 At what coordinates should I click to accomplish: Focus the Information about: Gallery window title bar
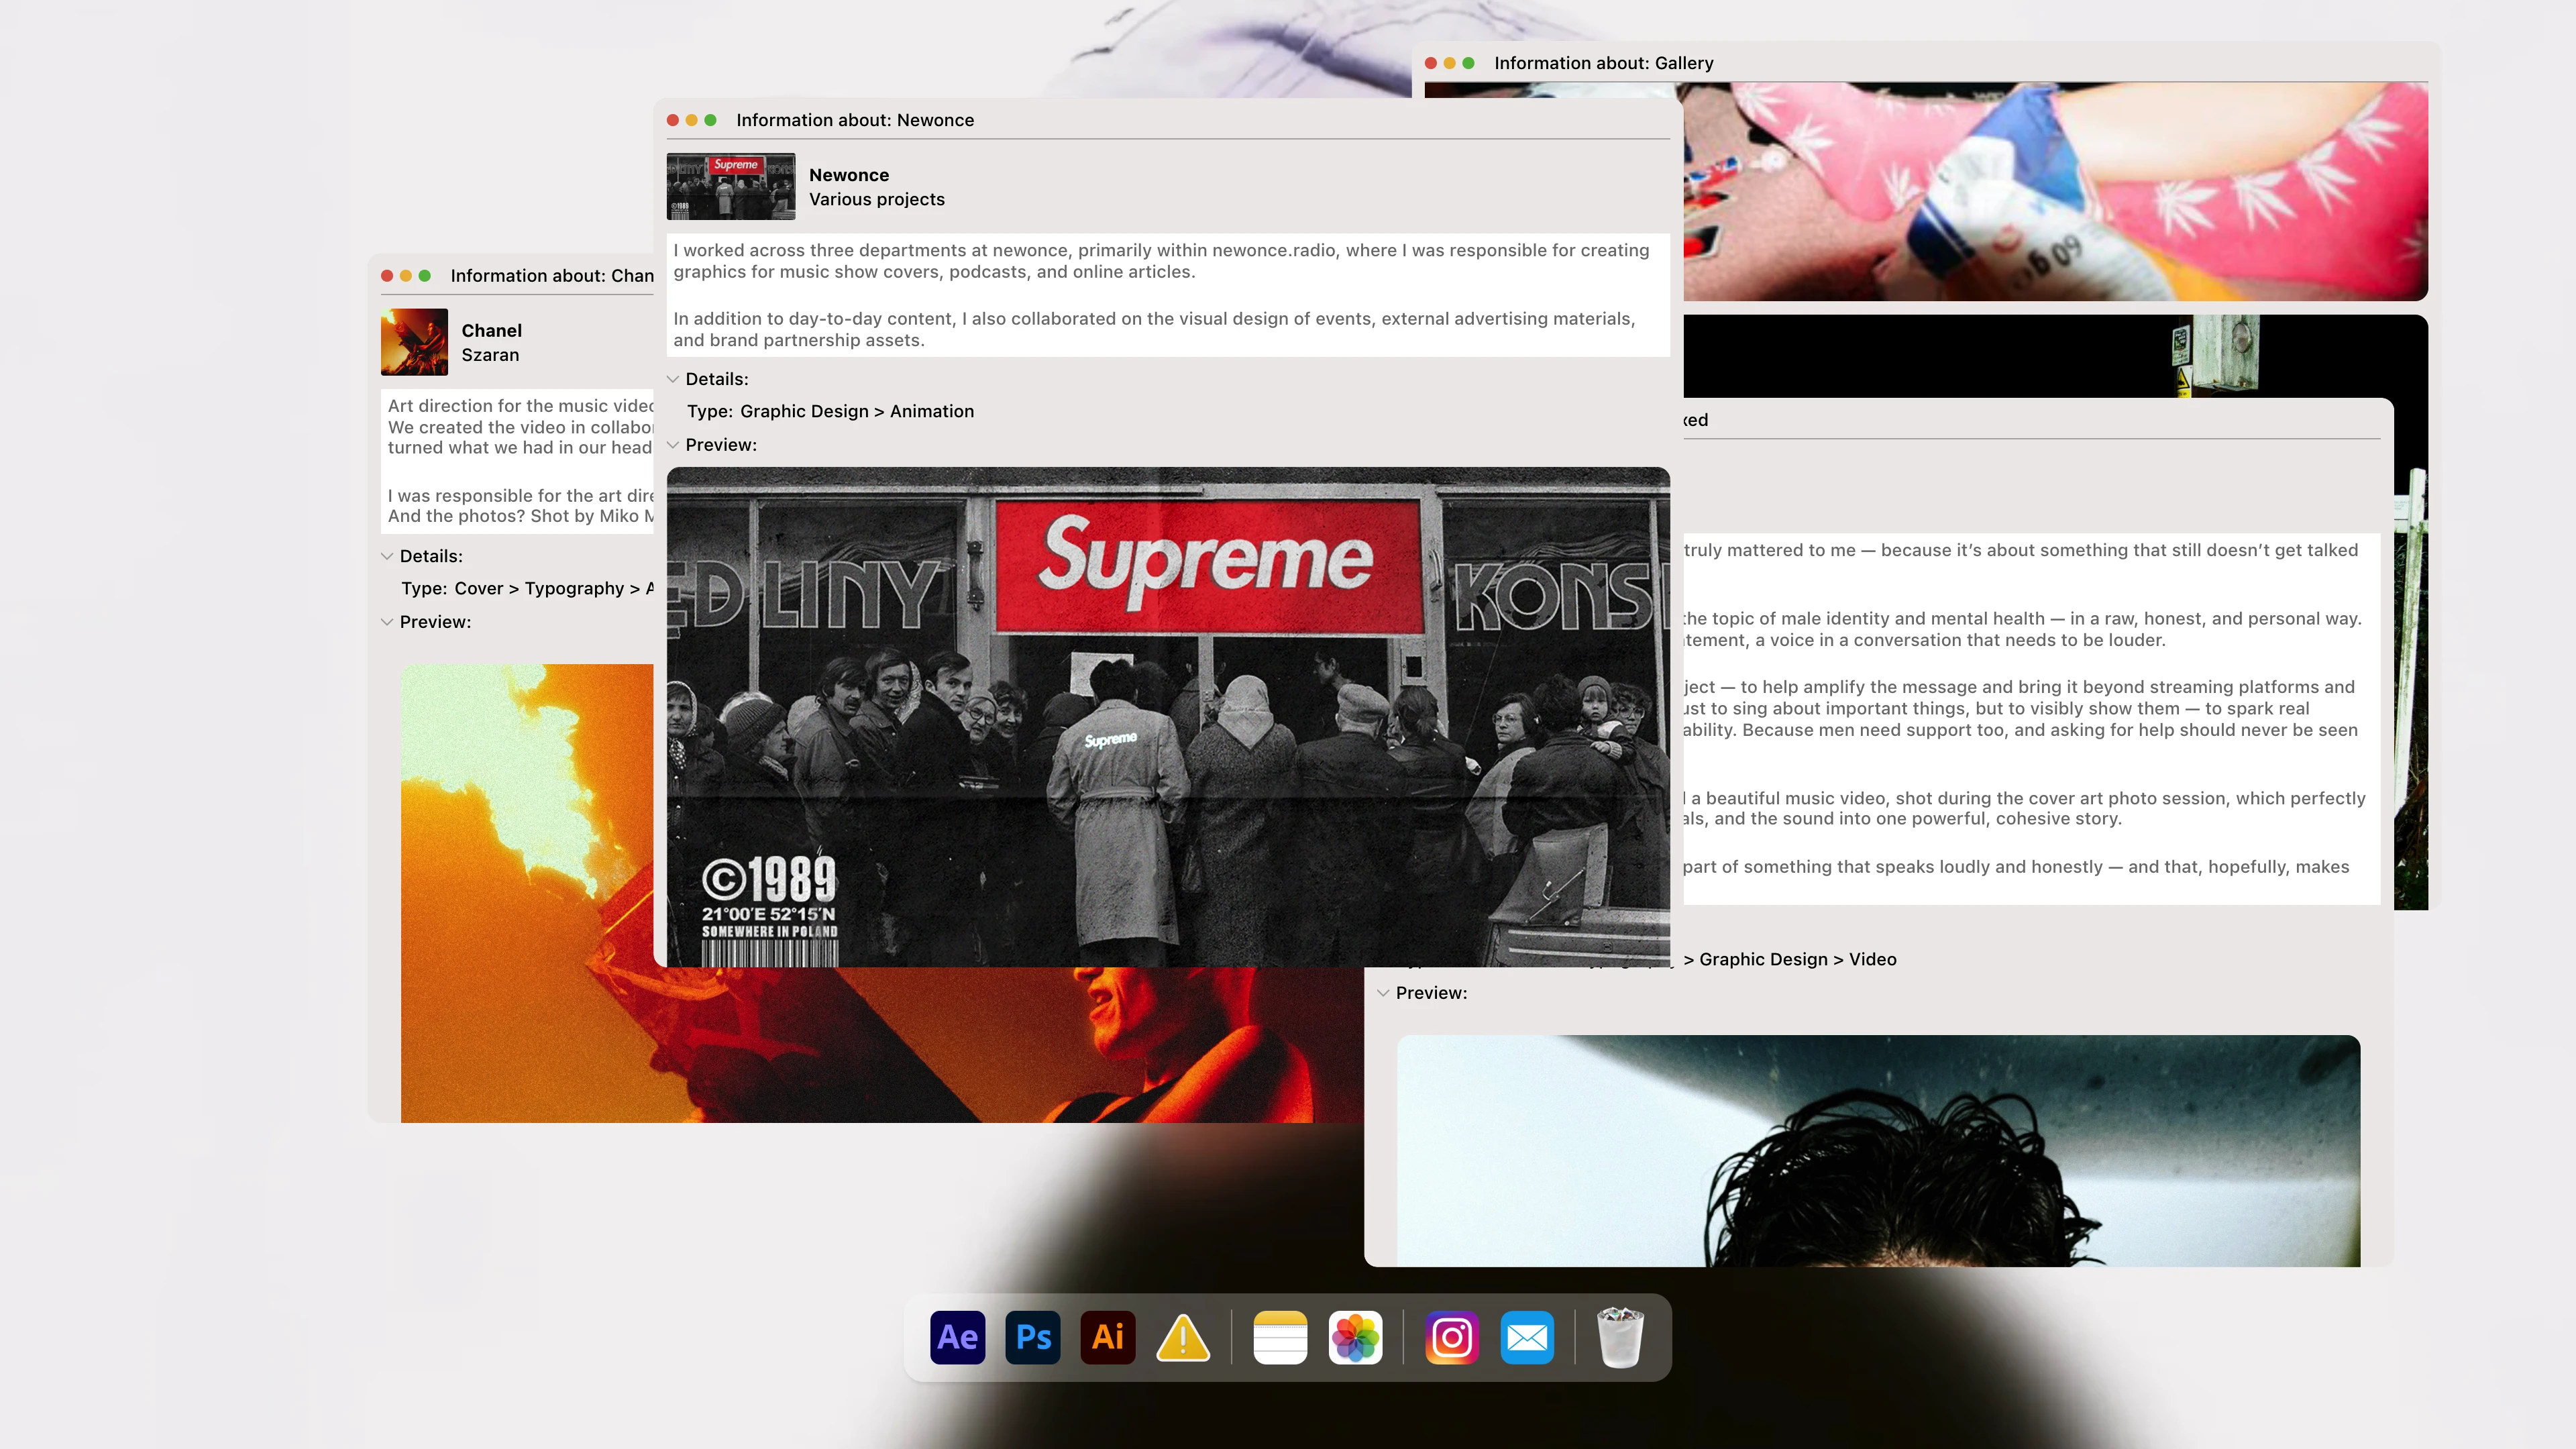tap(1603, 62)
